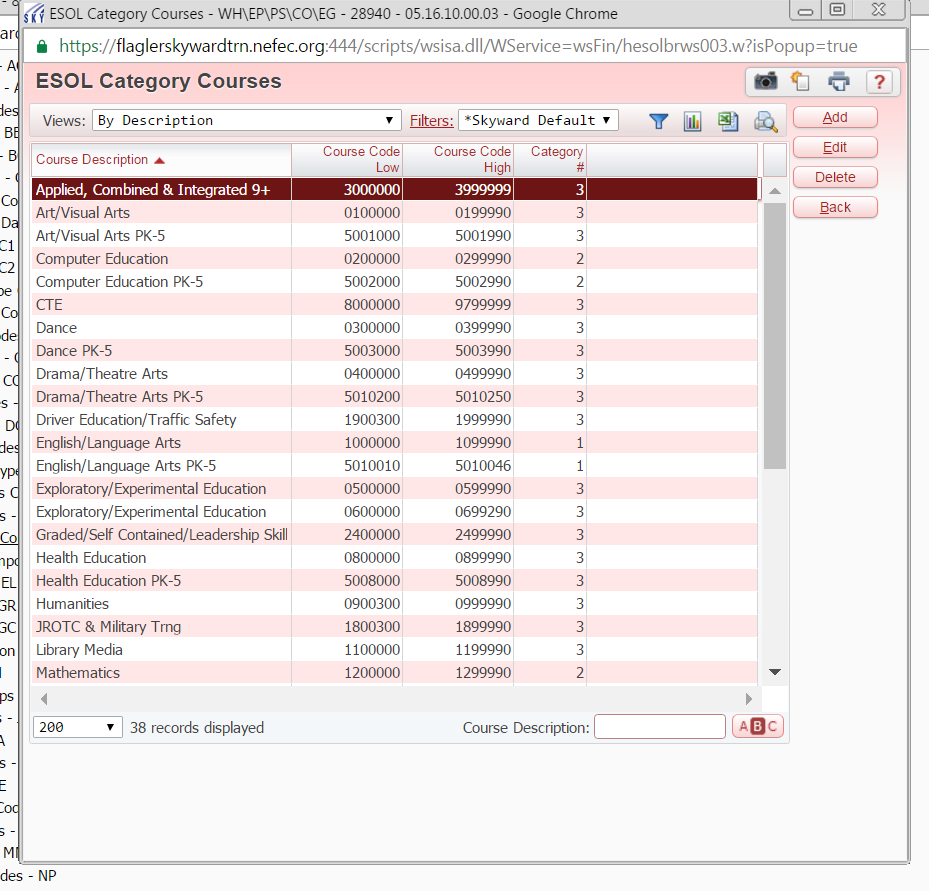Click the horizontal scroll right arrow
This screenshot has width=929, height=891.
pyautogui.click(x=749, y=698)
